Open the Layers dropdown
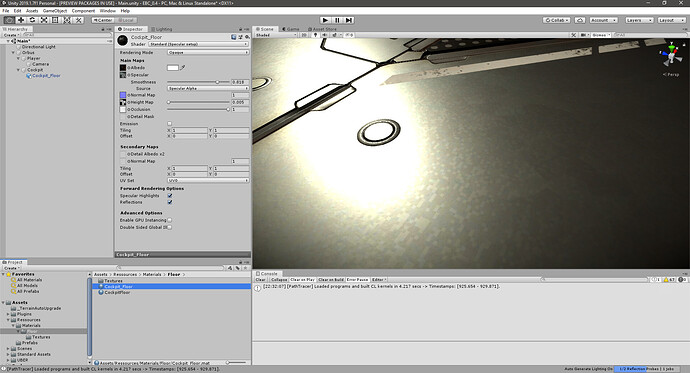The height and width of the screenshot is (373, 690). pyautogui.click(x=639, y=20)
